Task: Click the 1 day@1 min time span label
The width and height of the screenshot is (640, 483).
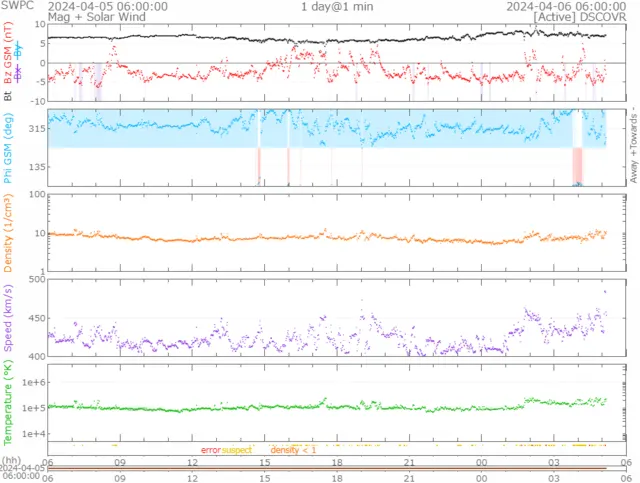Action: pyautogui.click(x=337, y=6)
